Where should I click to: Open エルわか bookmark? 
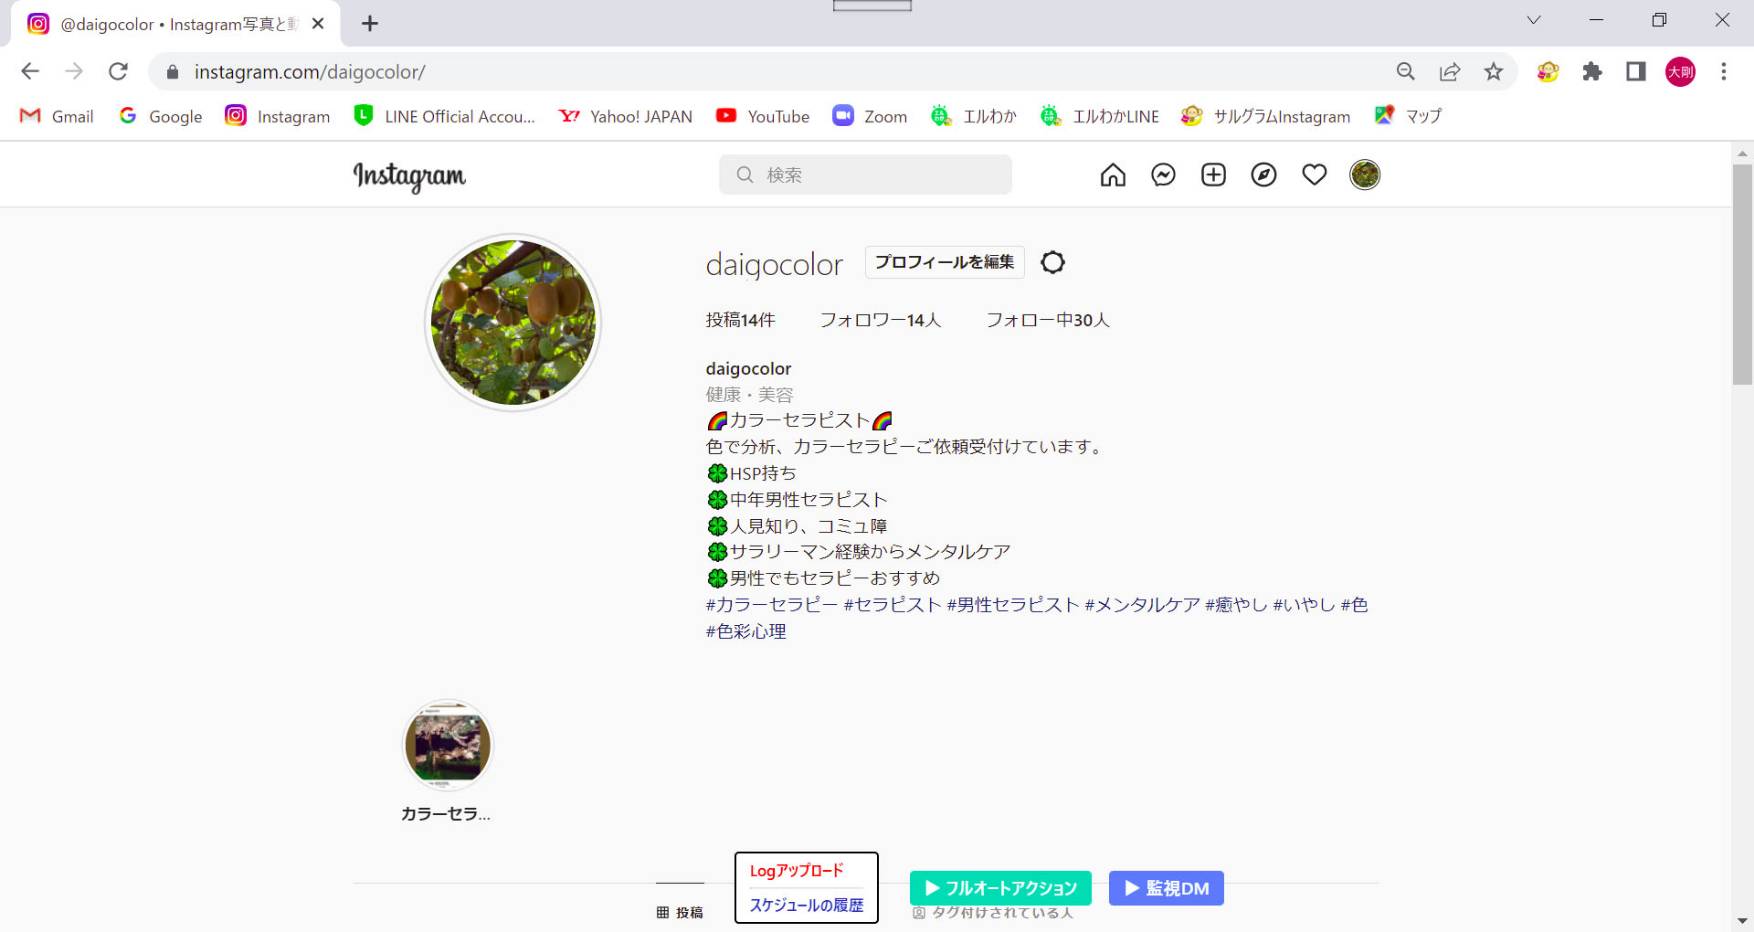coord(974,116)
